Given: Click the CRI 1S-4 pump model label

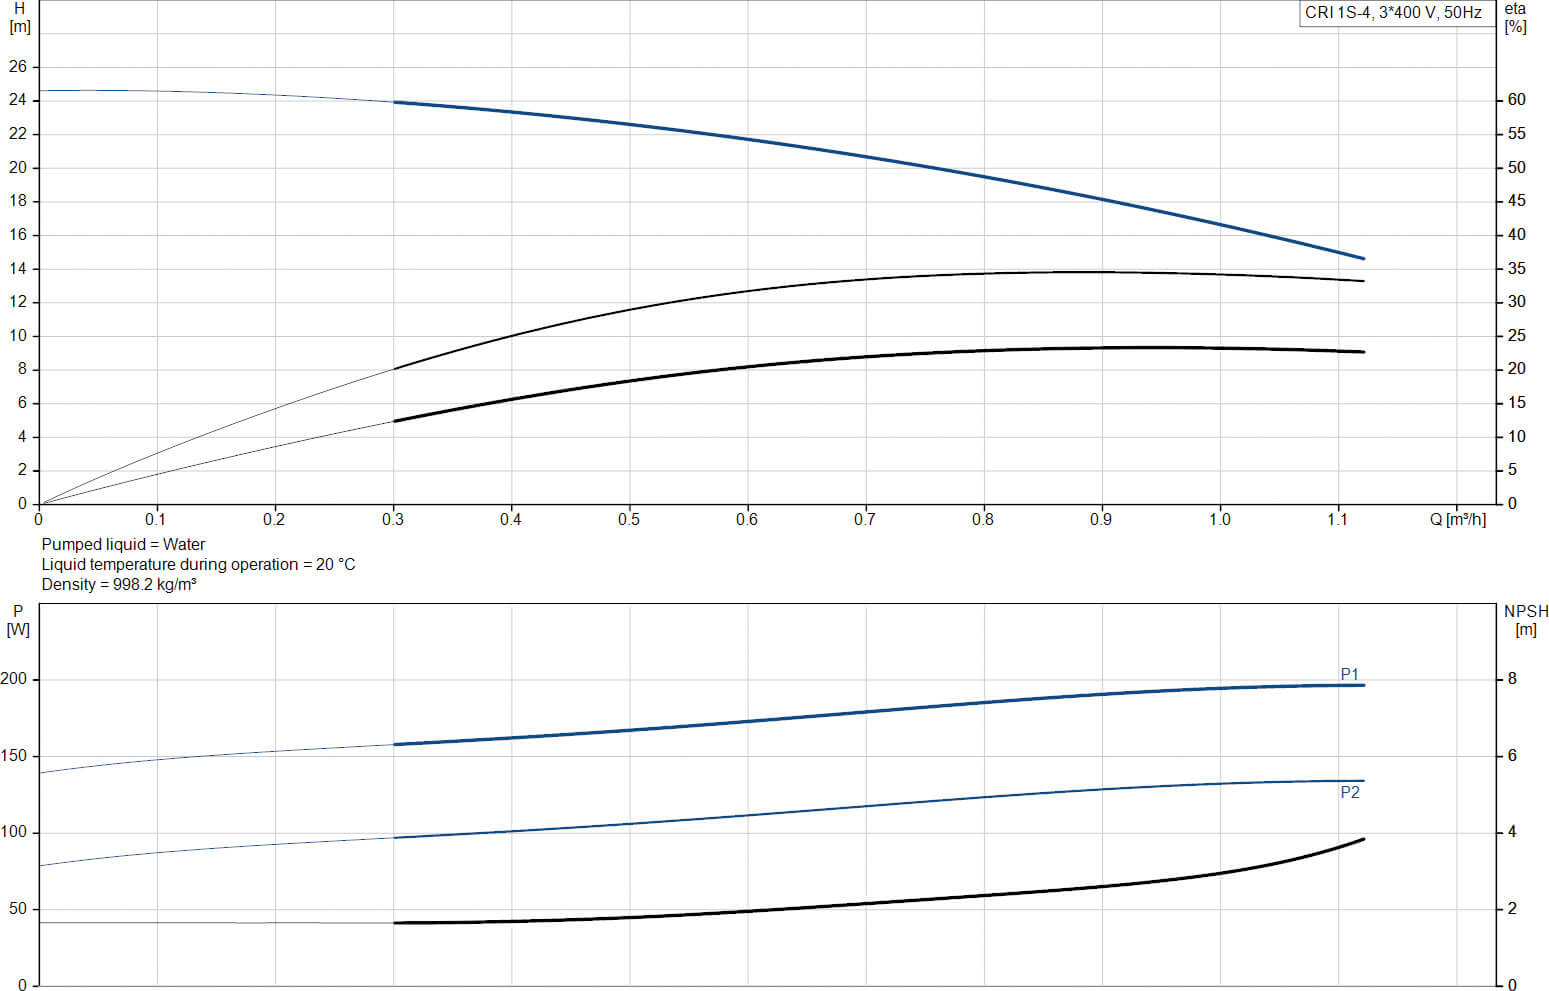Looking at the screenshot, I should pyautogui.click(x=1393, y=13).
